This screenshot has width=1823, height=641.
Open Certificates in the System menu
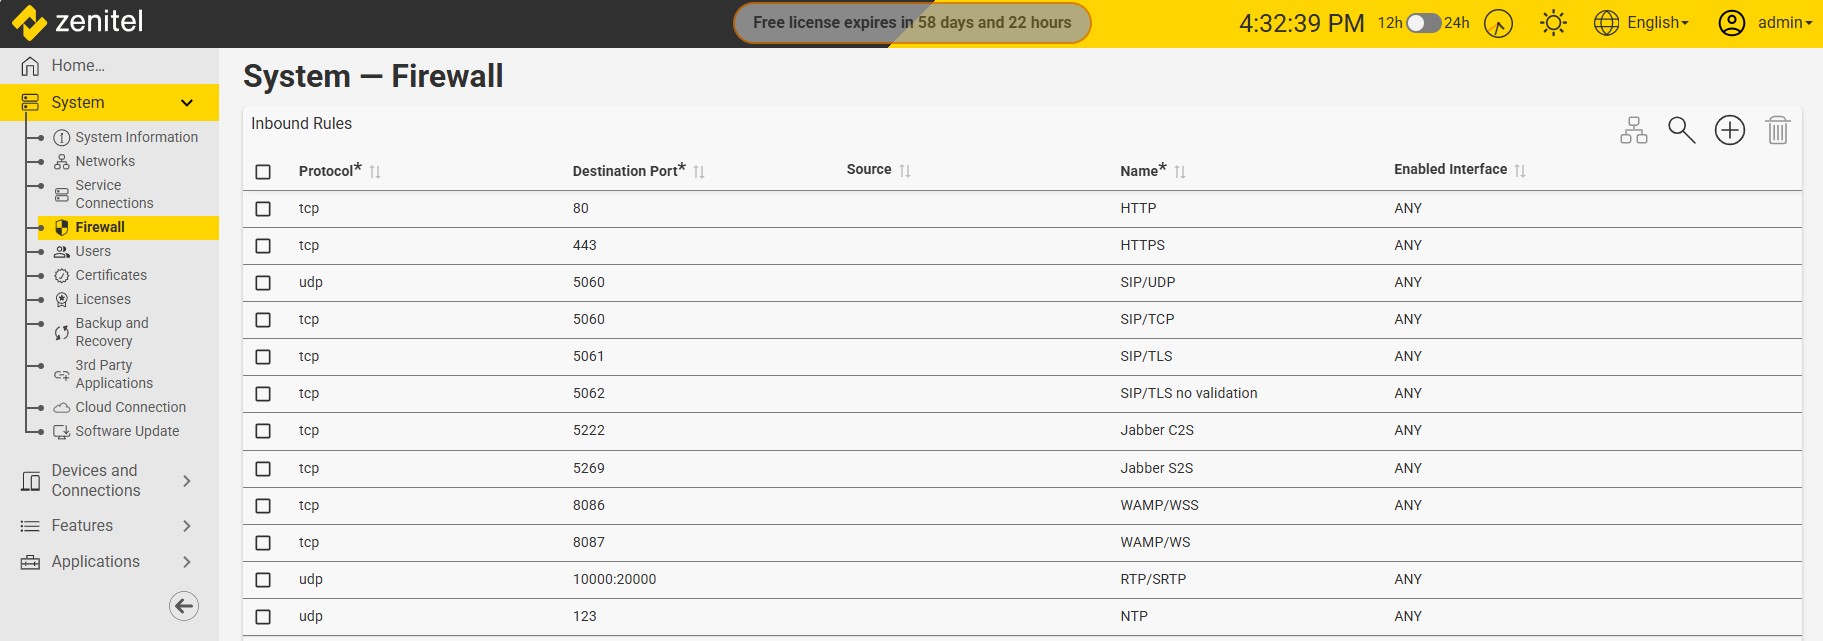111,275
